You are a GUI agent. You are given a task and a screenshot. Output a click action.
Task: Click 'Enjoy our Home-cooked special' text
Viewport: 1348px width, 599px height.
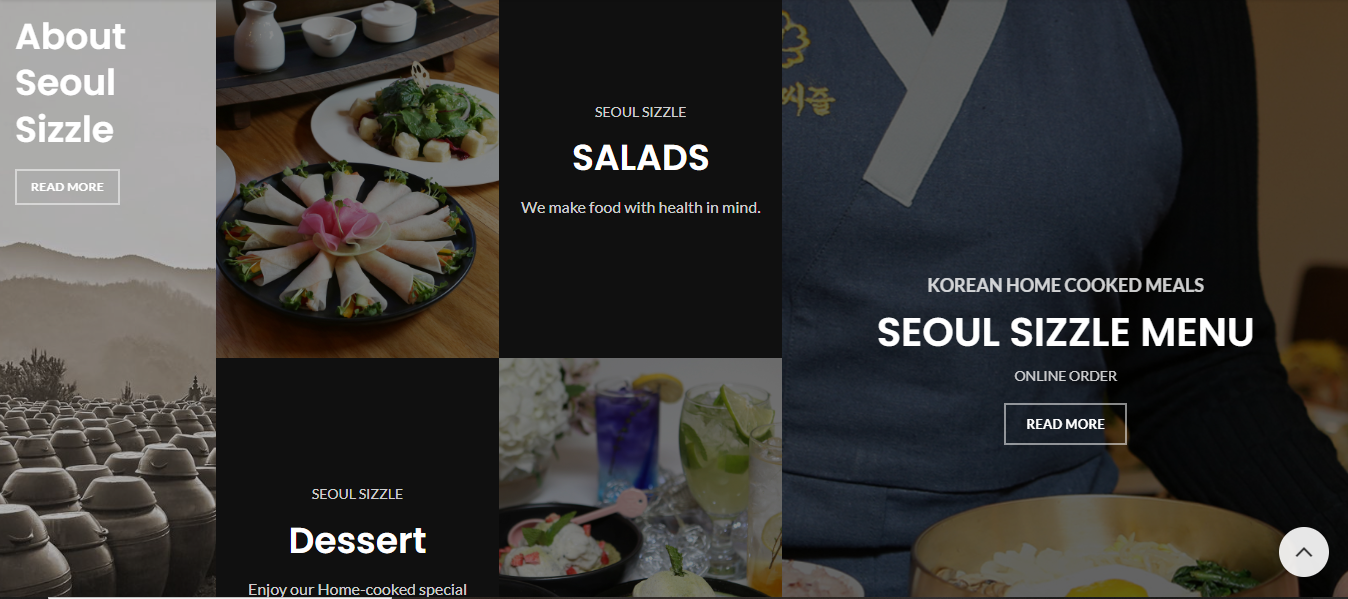(357, 590)
